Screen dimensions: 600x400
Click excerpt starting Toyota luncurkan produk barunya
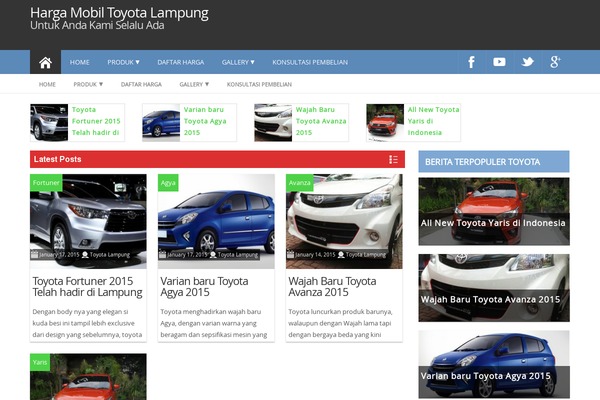pos(340,323)
